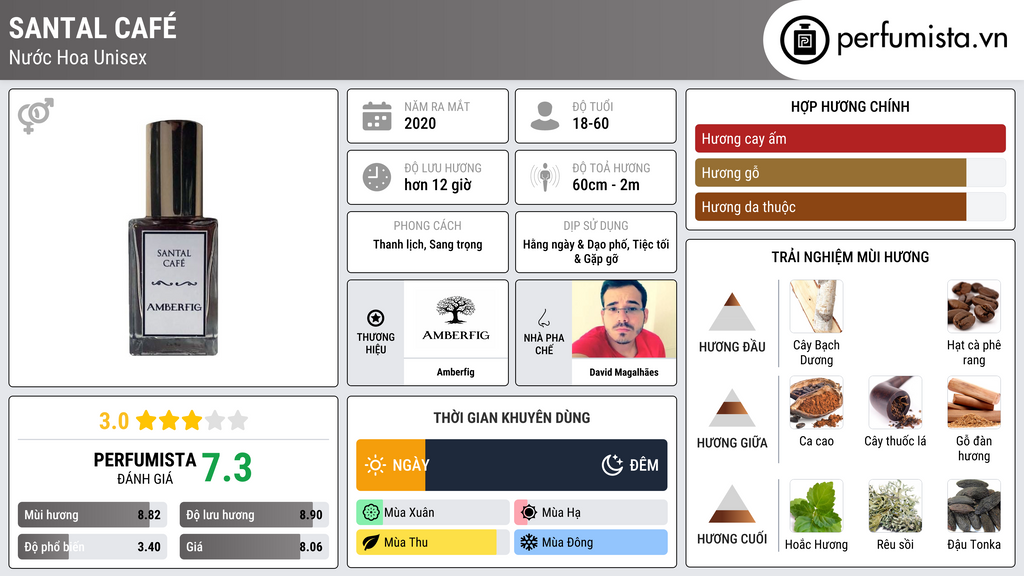Click the 60cm - 2m projection value
The height and width of the screenshot is (576, 1024).
[x=606, y=185]
